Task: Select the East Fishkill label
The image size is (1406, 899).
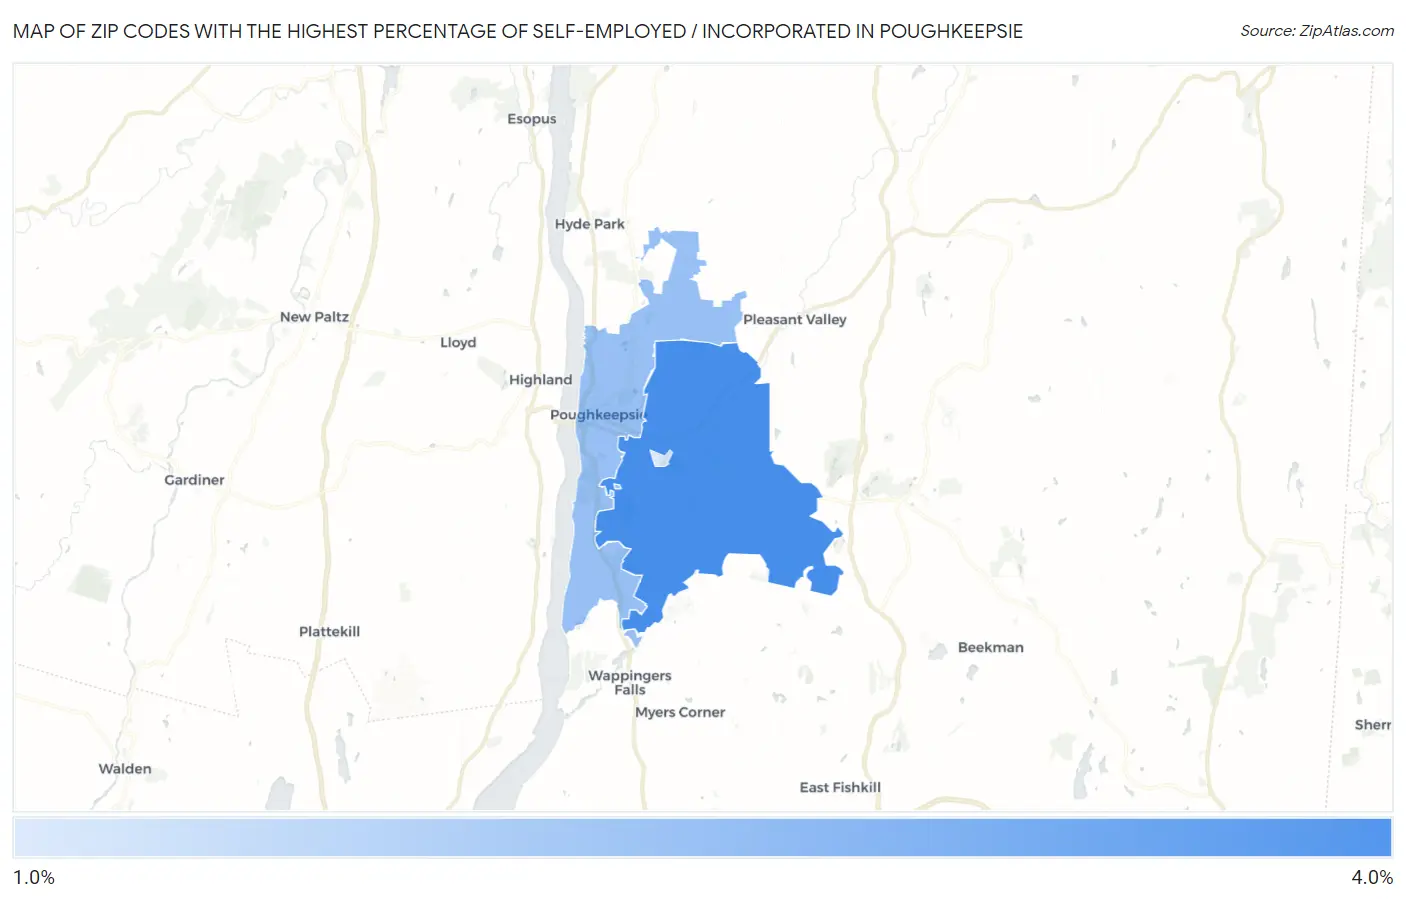Action: 840,788
